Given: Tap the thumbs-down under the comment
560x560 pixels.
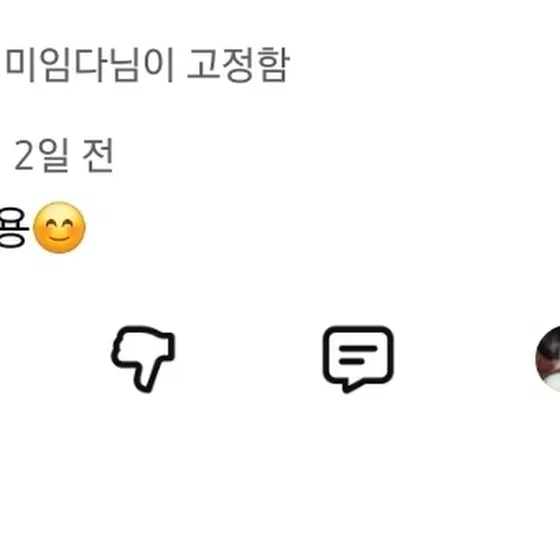Looking at the screenshot, I should pyautogui.click(x=143, y=359).
